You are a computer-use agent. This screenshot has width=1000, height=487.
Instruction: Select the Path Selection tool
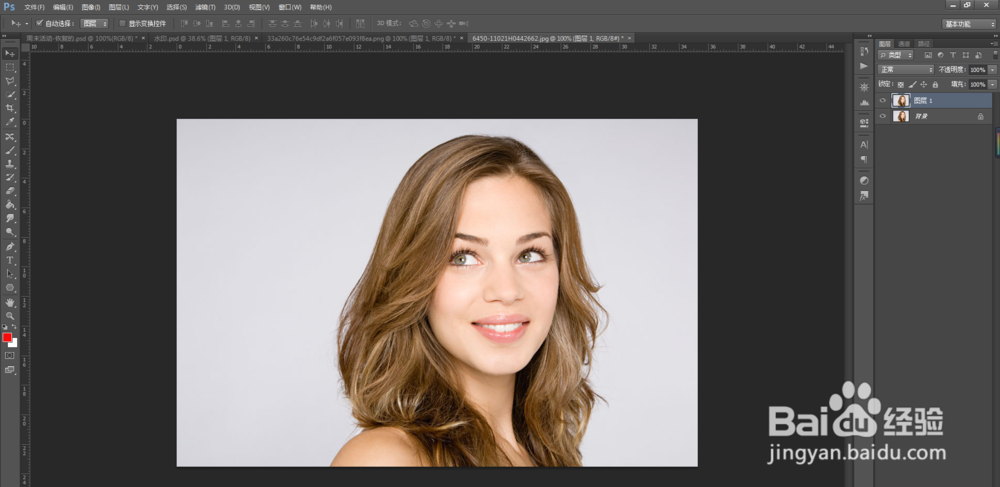(x=10, y=274)
